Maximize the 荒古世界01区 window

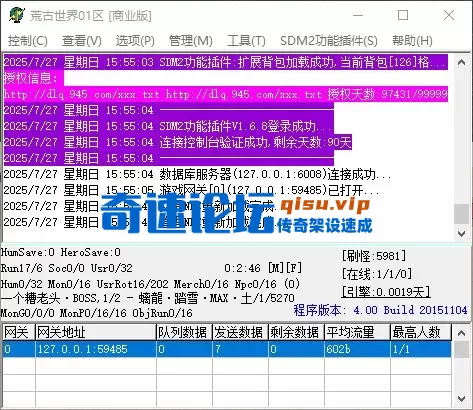coord(403,15)
